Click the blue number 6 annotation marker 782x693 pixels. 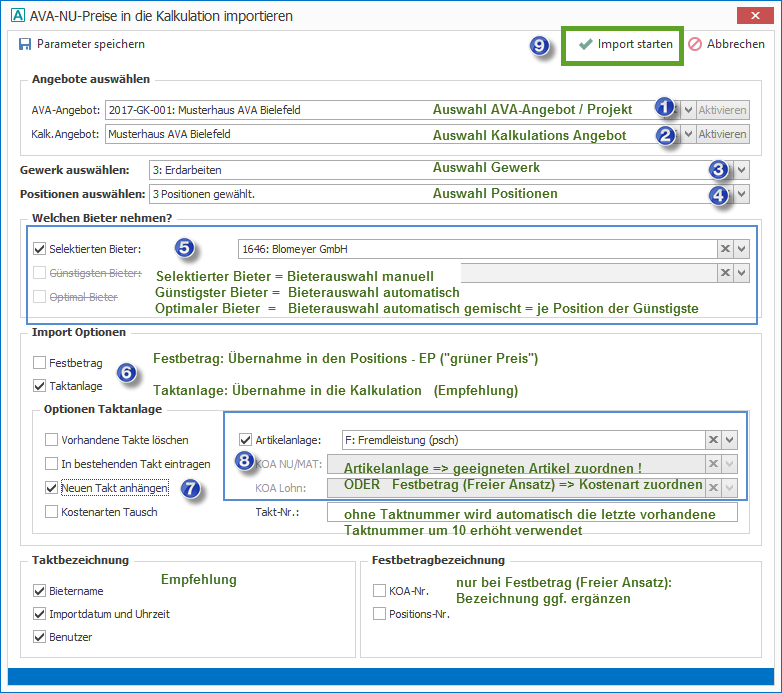coord(127,372)
